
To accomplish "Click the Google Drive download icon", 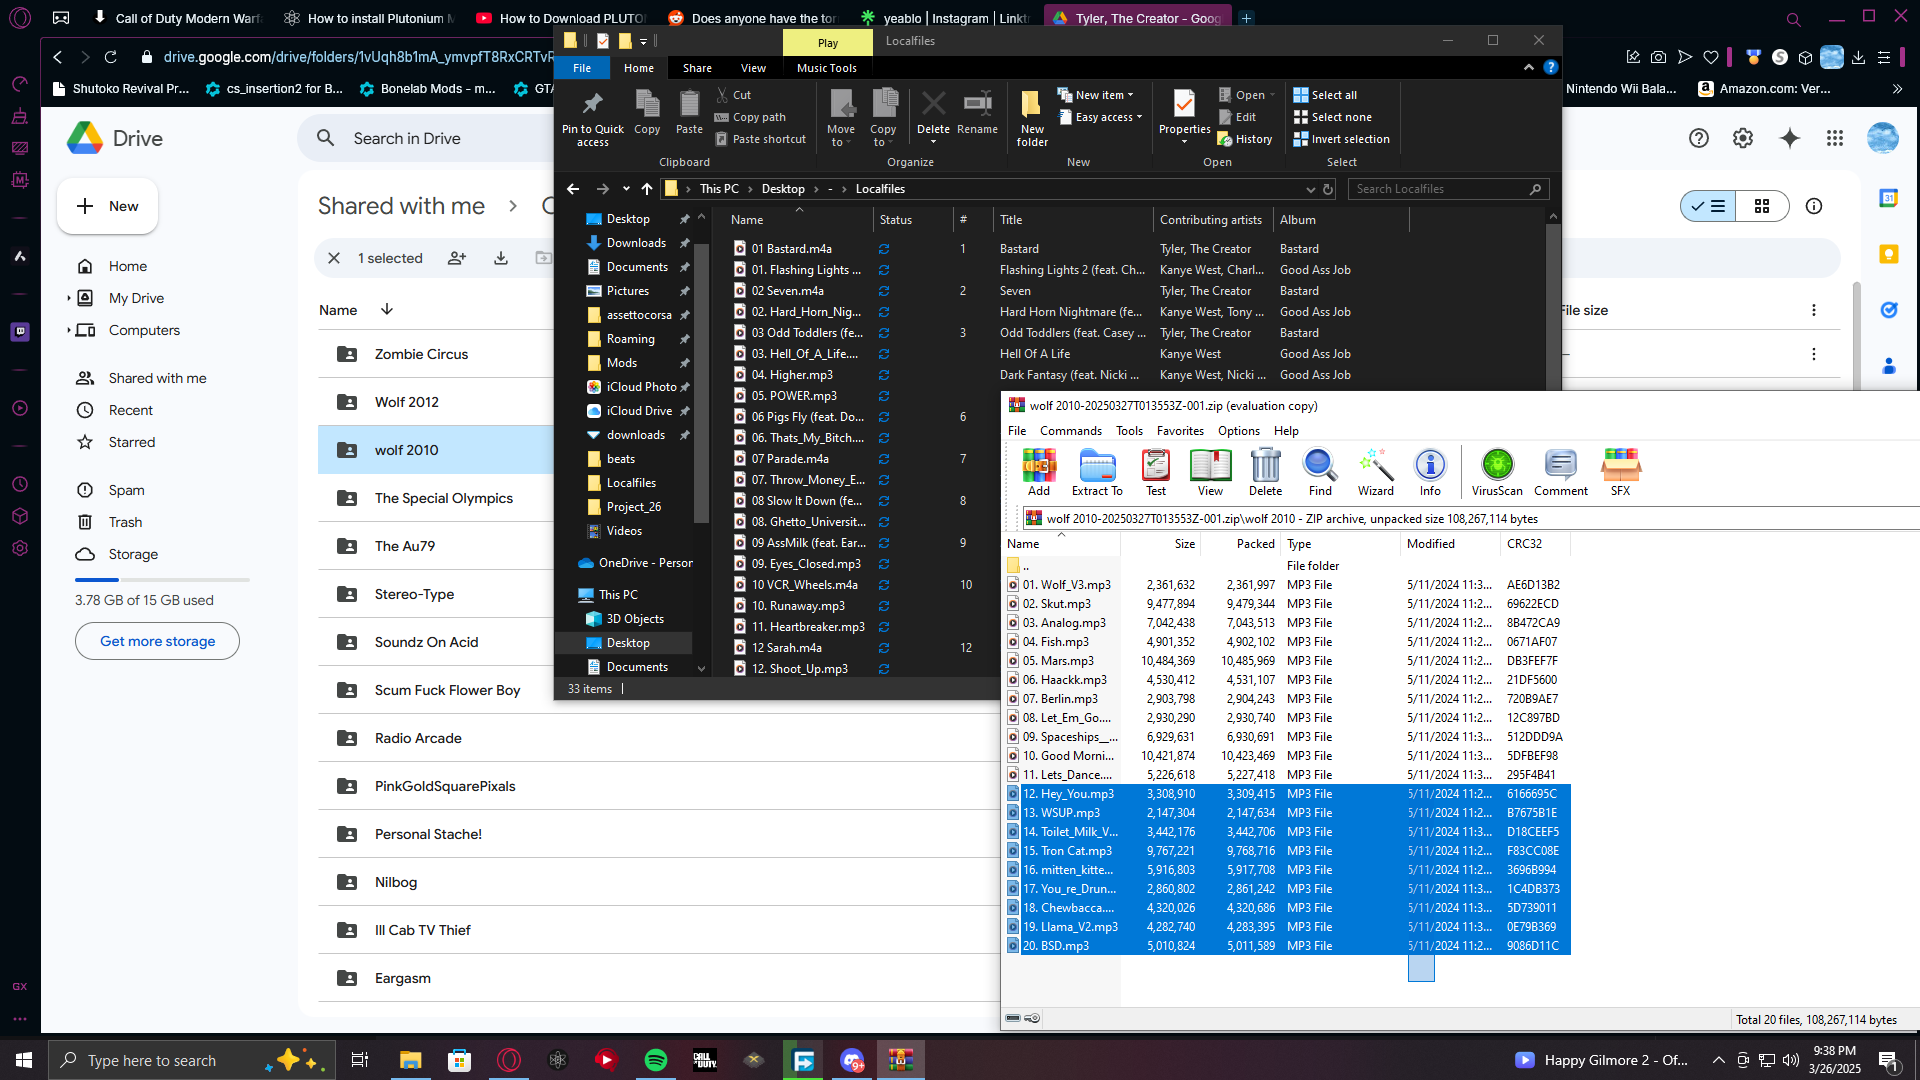I will 501,258.
